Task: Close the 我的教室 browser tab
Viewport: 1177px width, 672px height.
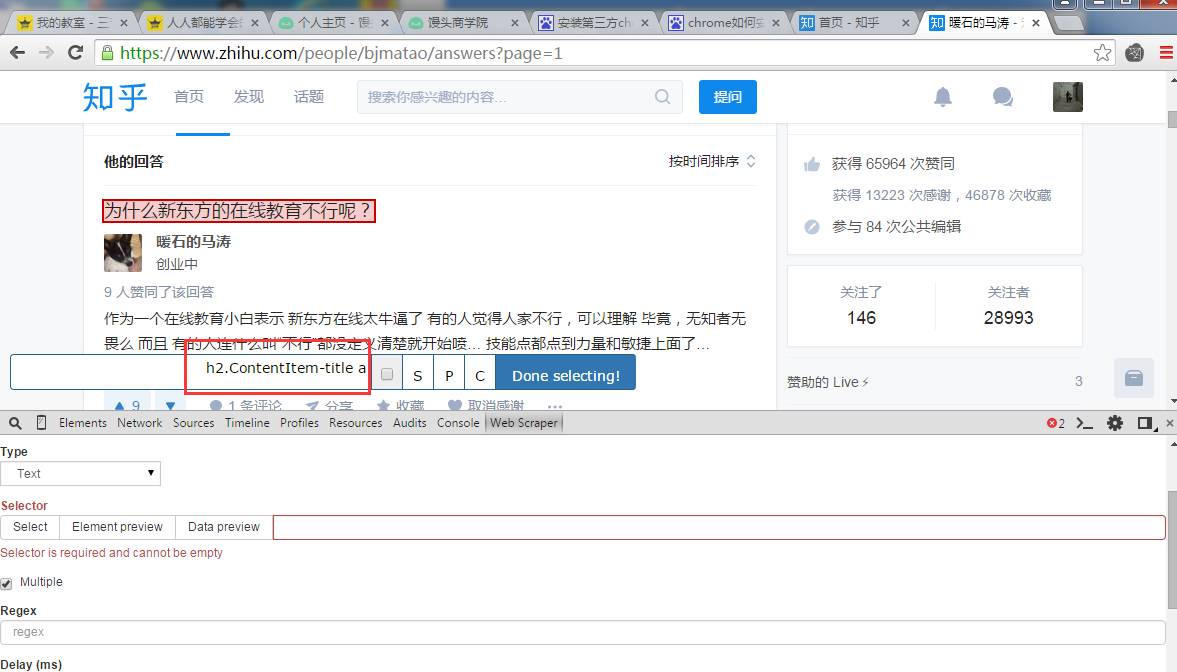Action: 124,23
